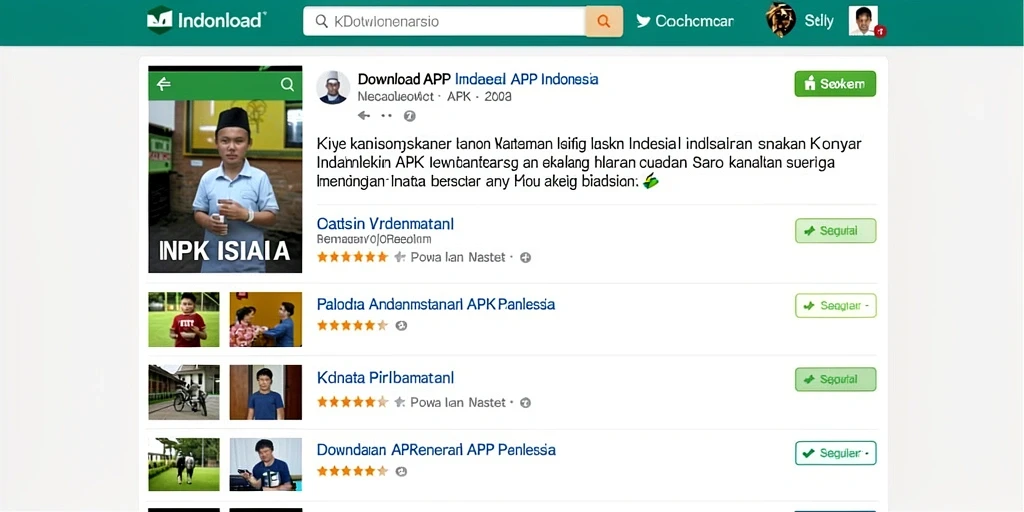Open Palodia Andenmstanarl APK Panlessia link
The width and height of the screenshot is (1024, 512).
436,304
